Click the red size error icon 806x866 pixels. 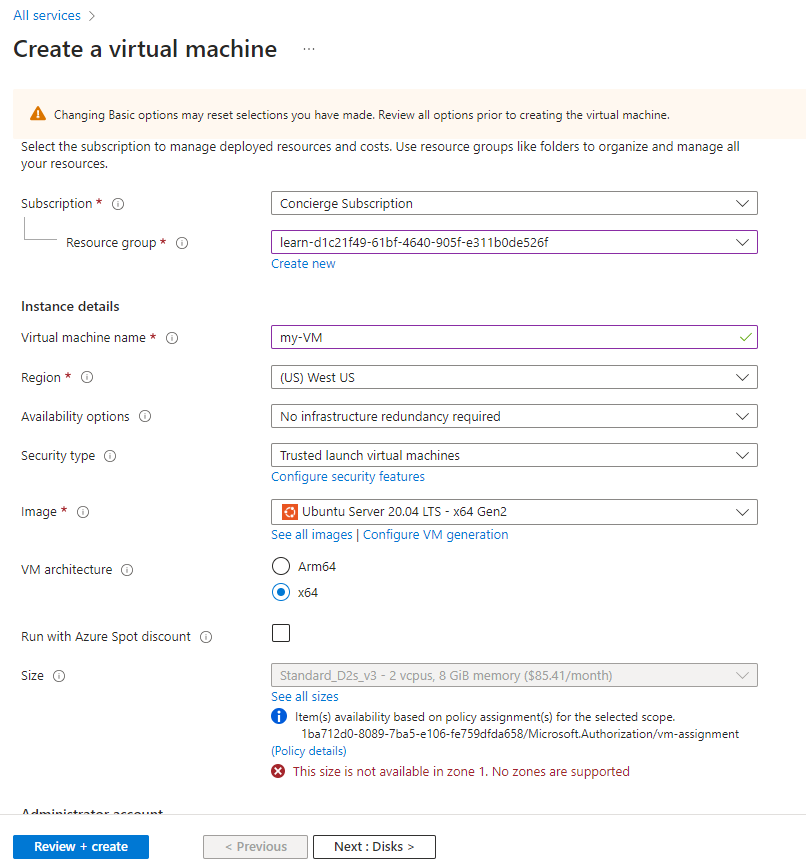coord(278,771)
